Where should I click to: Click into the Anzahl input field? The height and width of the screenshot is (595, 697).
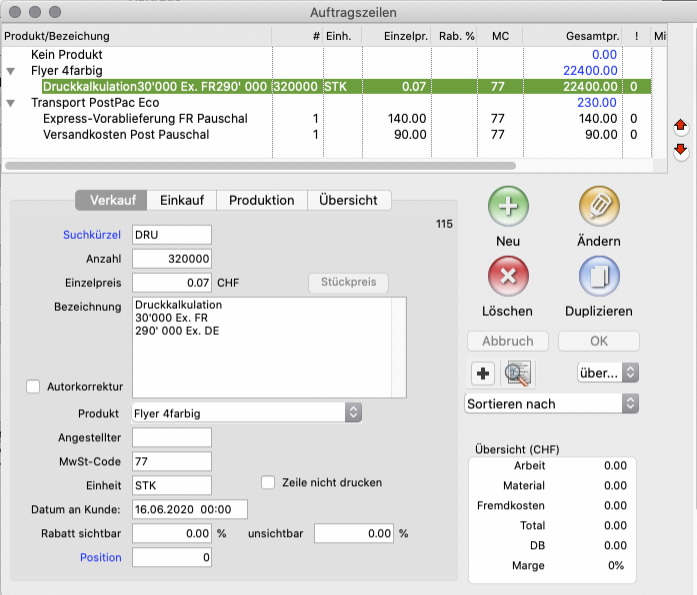pos(172,259)
